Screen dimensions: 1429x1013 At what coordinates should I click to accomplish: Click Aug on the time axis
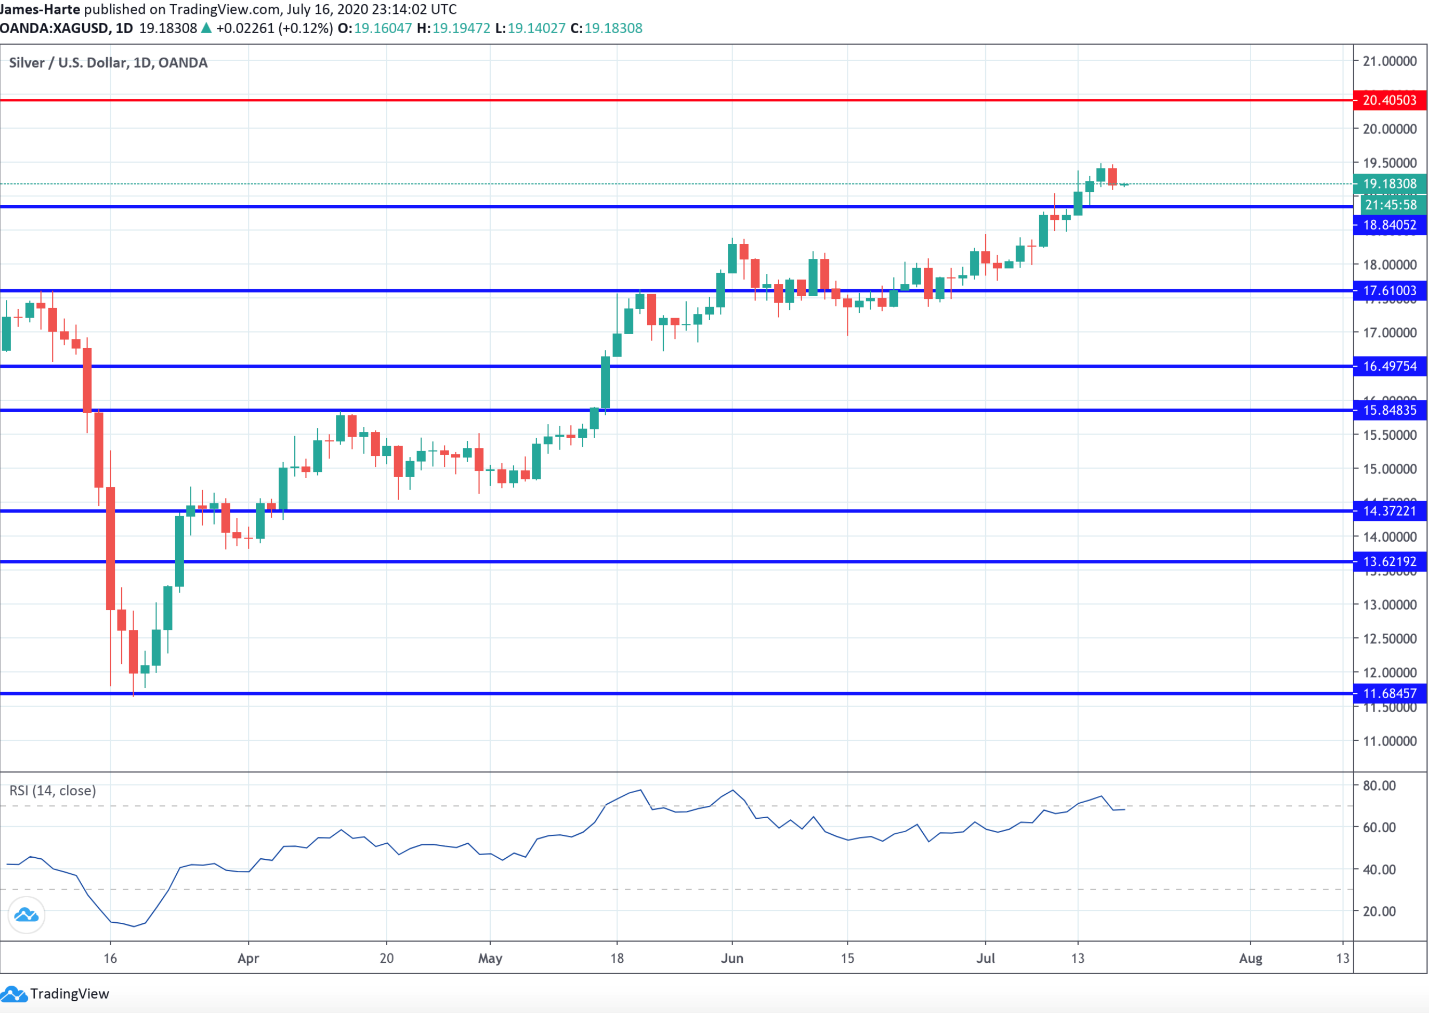(x=1253, y=958)
